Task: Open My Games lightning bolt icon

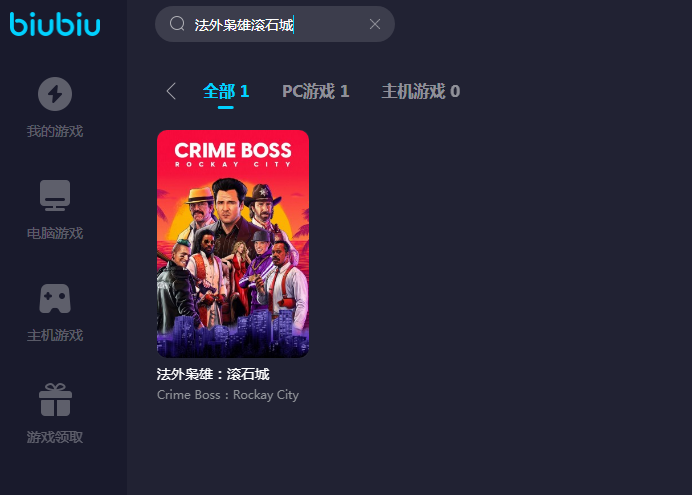Action: coord(55,94)
